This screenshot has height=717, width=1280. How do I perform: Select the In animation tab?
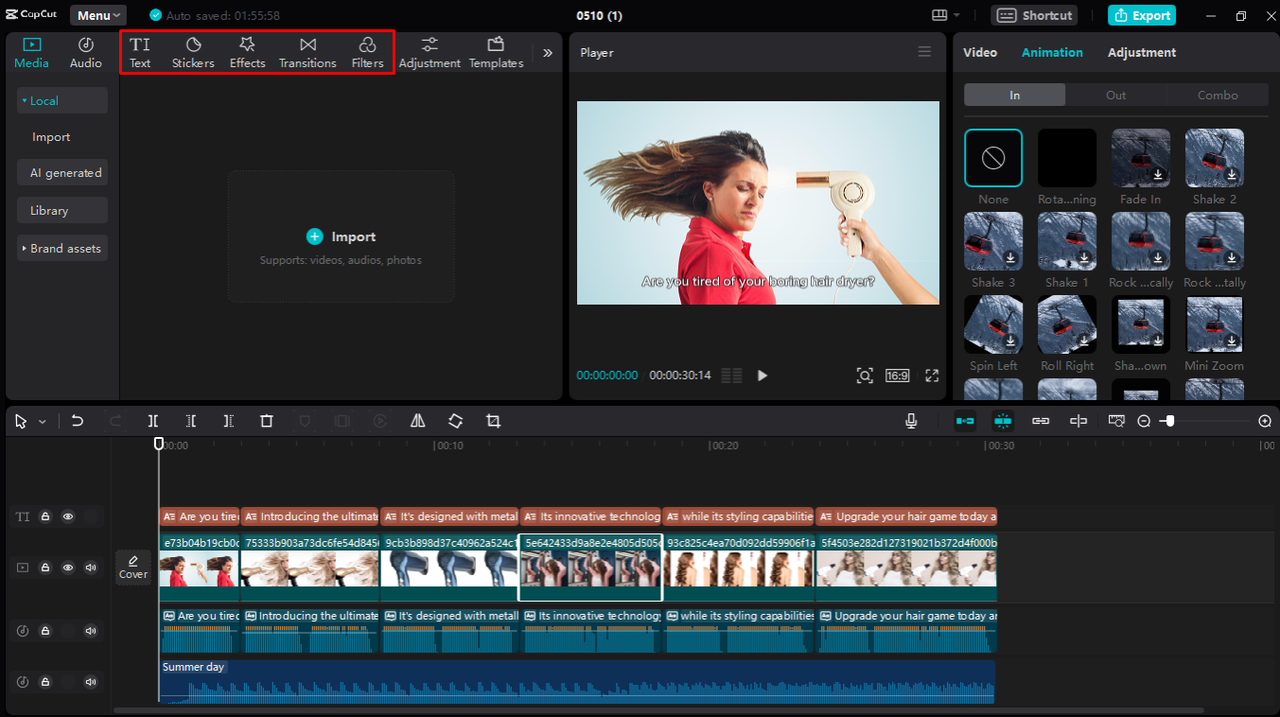coord(1015,95)
